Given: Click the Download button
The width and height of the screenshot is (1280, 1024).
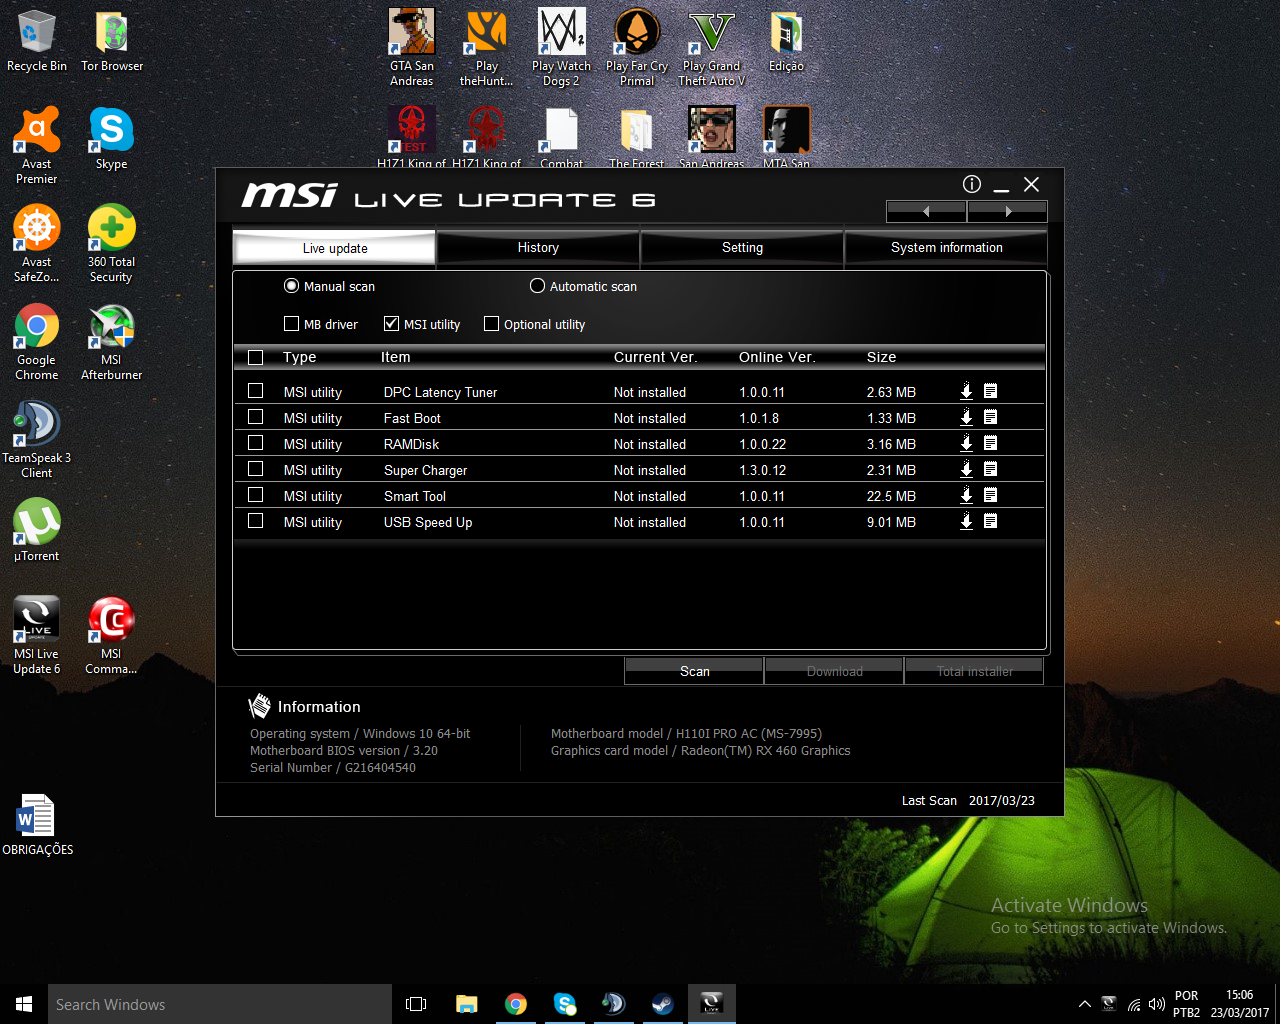Looking at the screenshot, I should [x=834, y=671].
